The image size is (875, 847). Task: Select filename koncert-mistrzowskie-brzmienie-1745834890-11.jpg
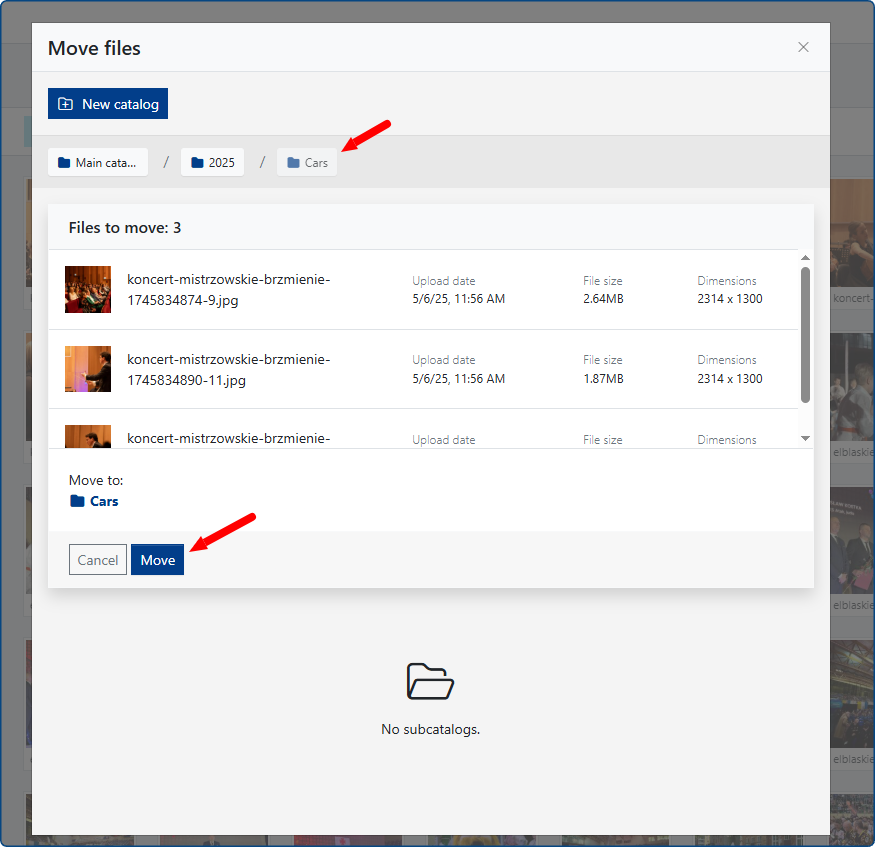(x=228, y=369)
